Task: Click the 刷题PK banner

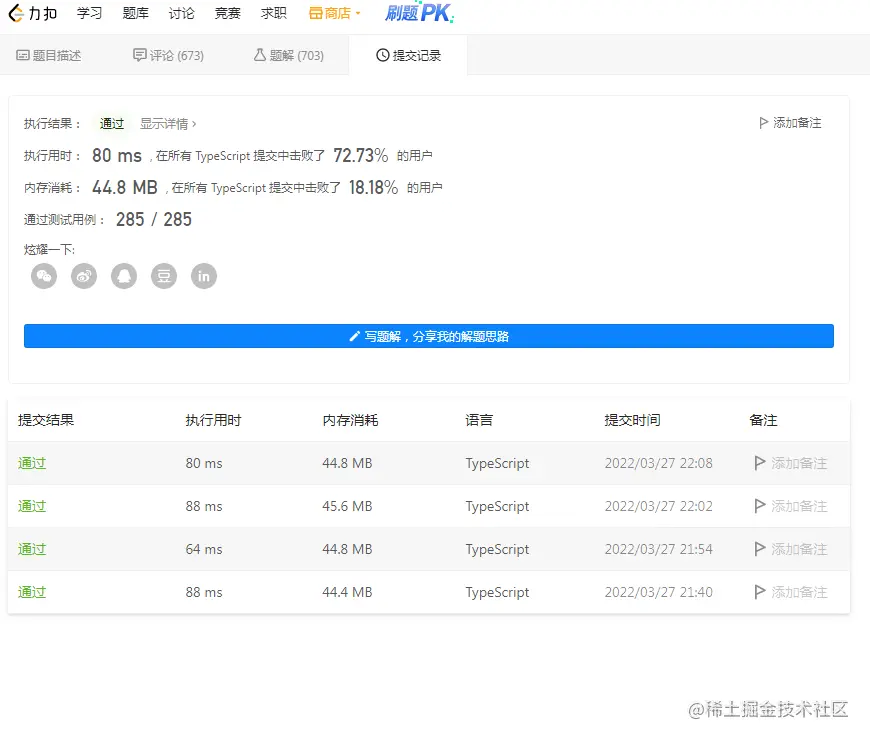Action: (x=419, y=12)
